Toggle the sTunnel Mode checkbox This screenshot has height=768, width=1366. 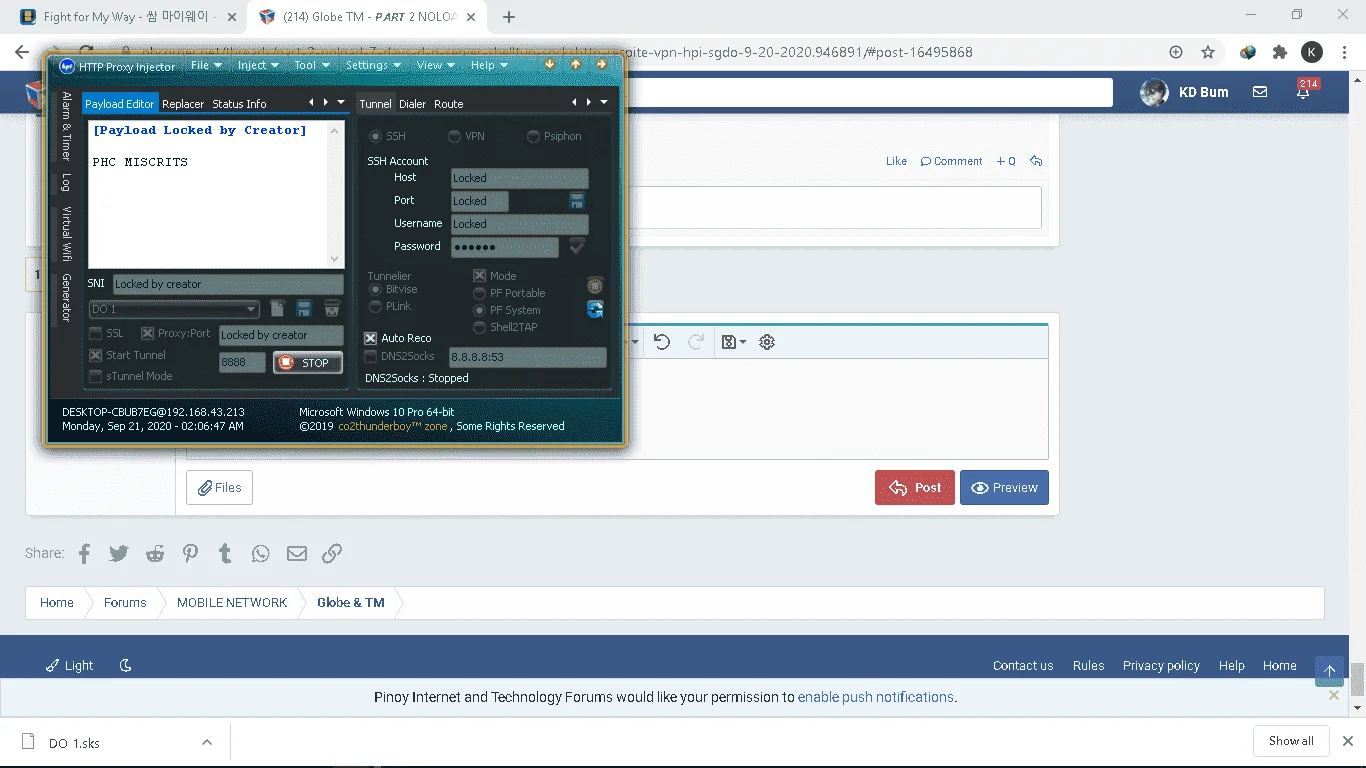click(x=96, y=376)
